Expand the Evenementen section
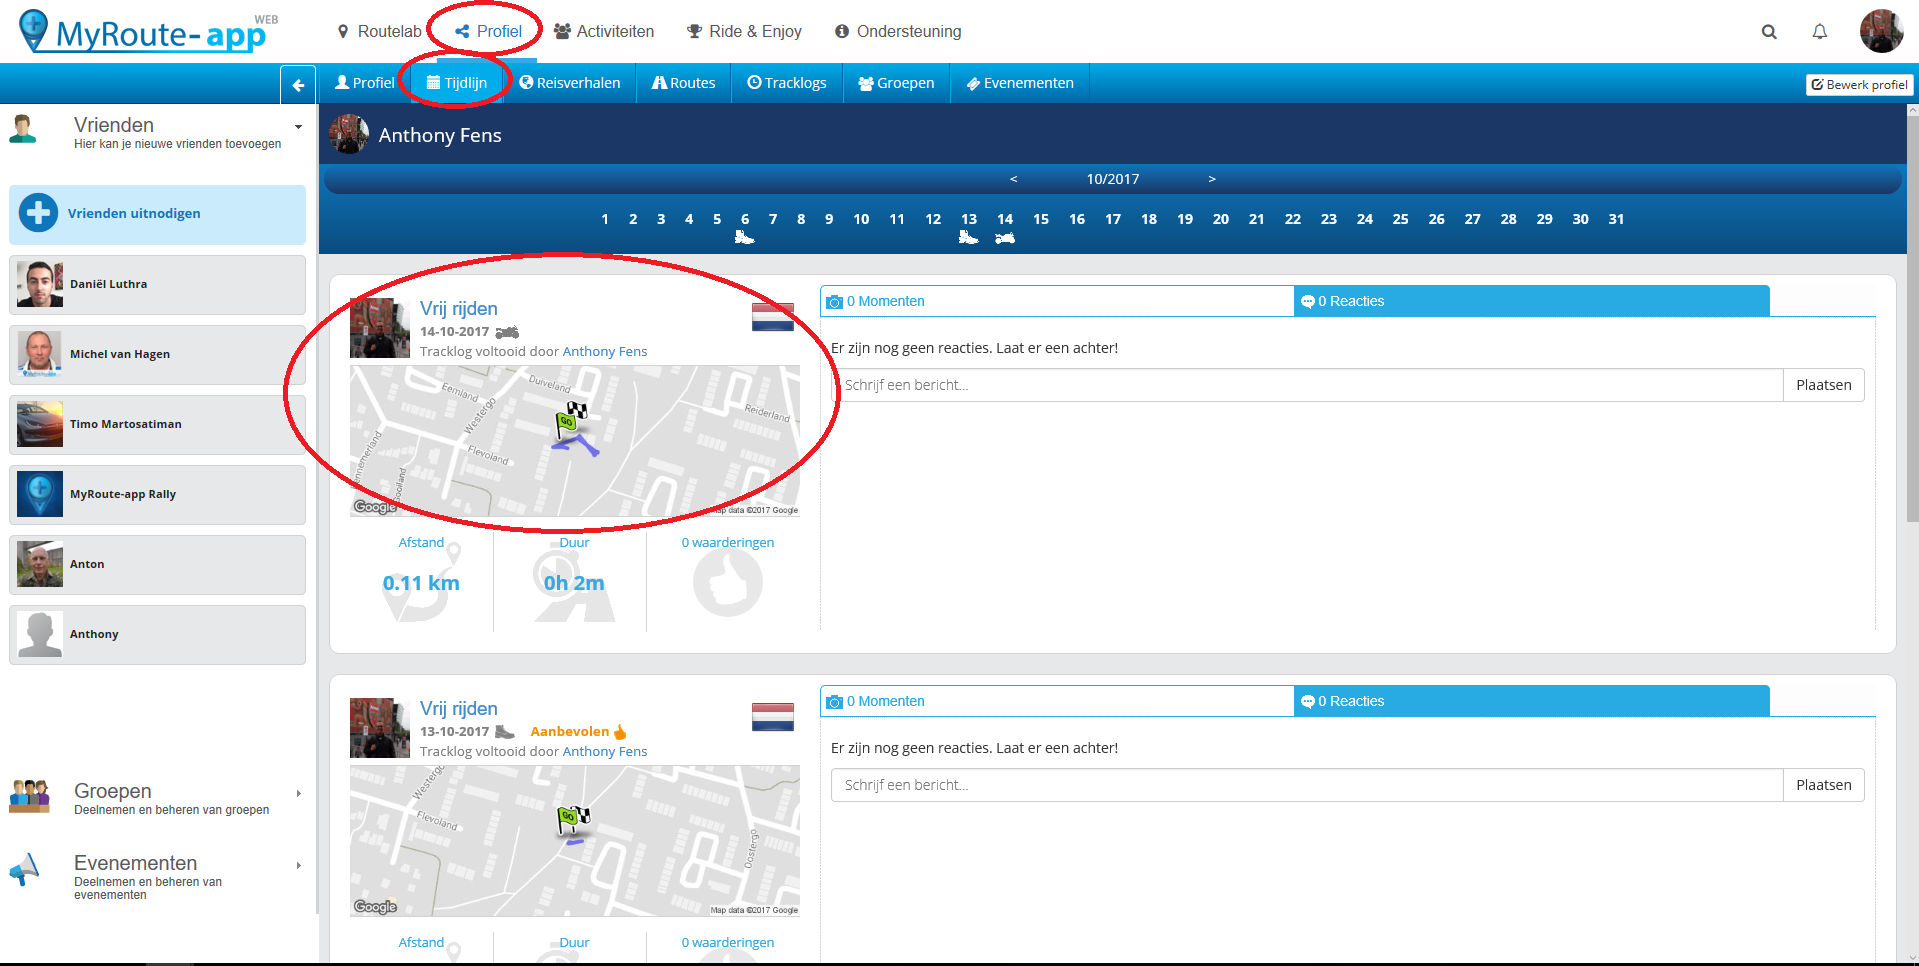Image resolution: width=1919 pixels, height=966 pixels. point(298,866)
